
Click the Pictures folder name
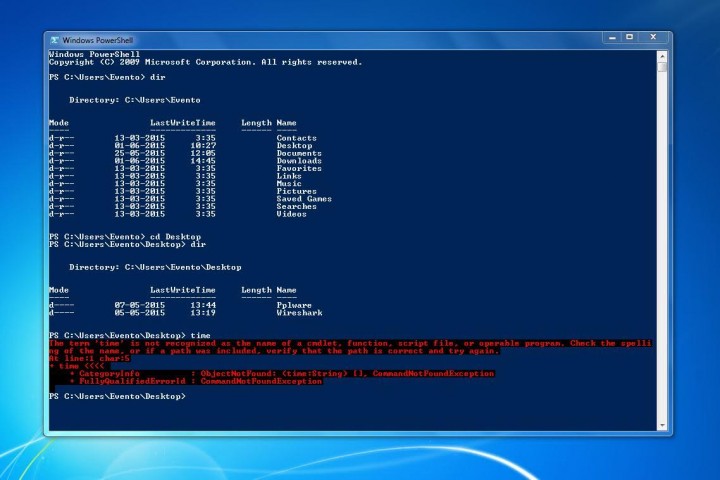point(297,191)
